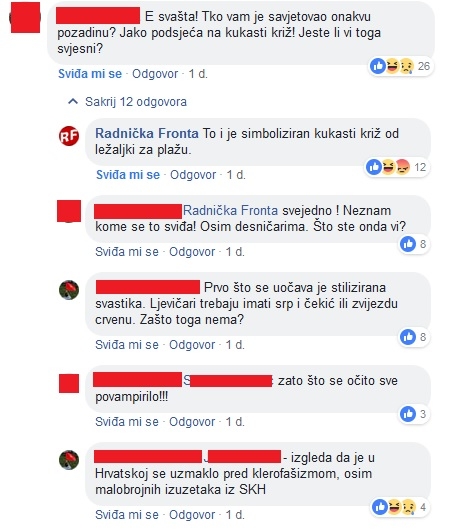
Task: Click the avatar beside the 'klerofašizmom' comment
Action: pyautogui.click(x=69, y=460)
